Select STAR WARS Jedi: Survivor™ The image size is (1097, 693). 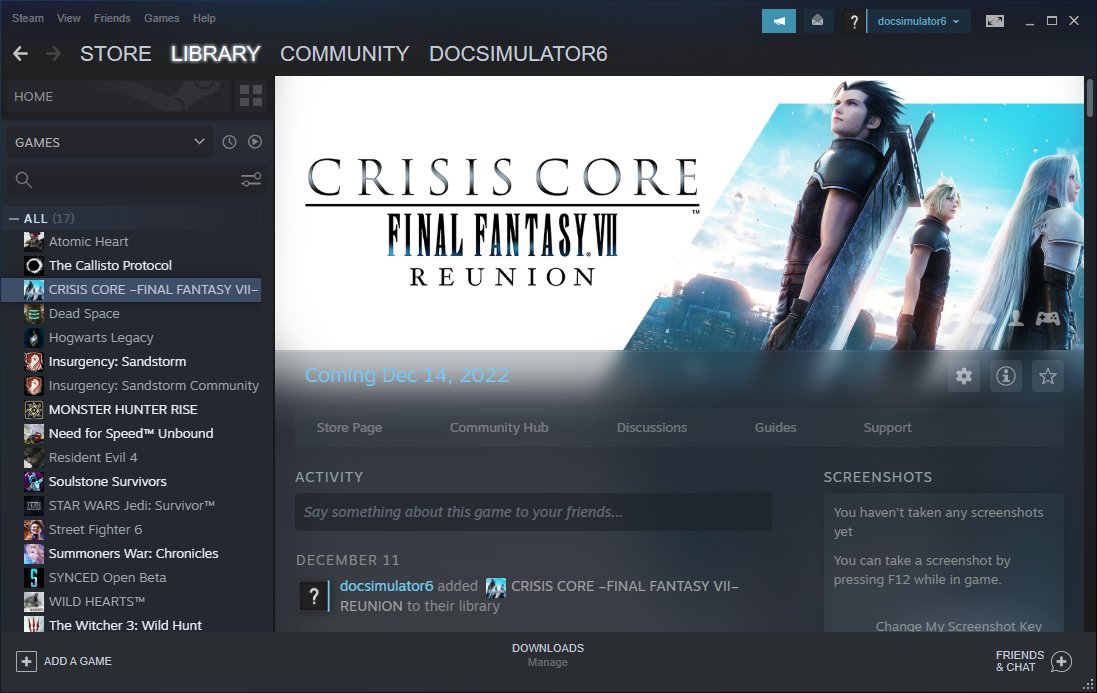[132, 506]
